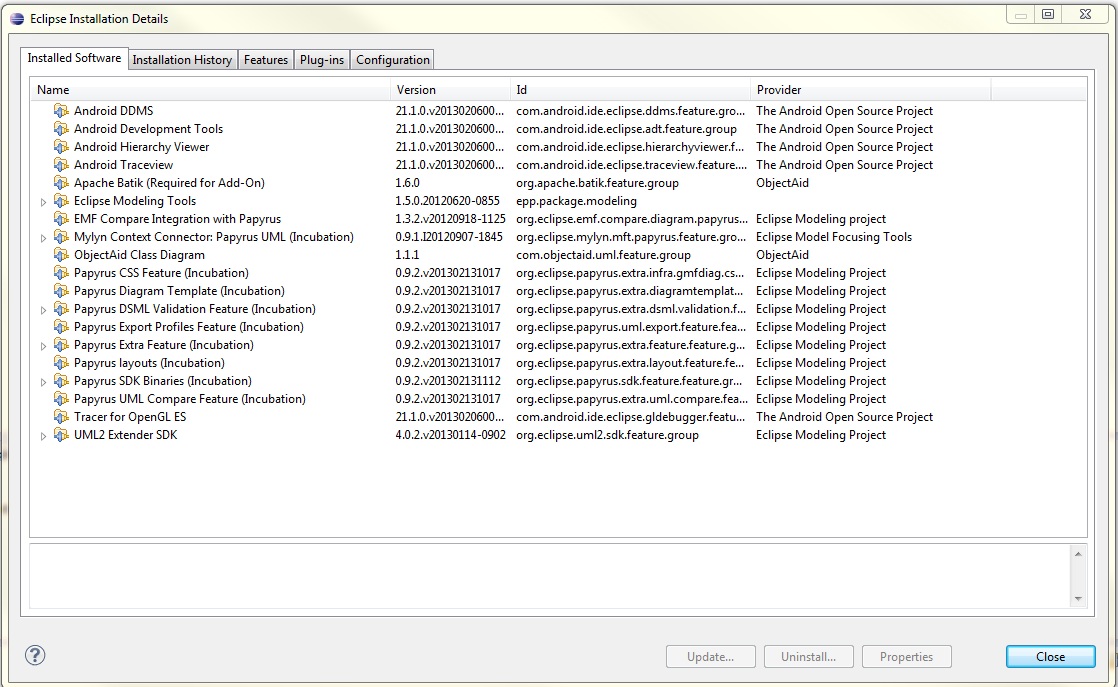1118x687 pixels.
Task: Click the Eclipse logo in the title bar
Action: (17, 19)
